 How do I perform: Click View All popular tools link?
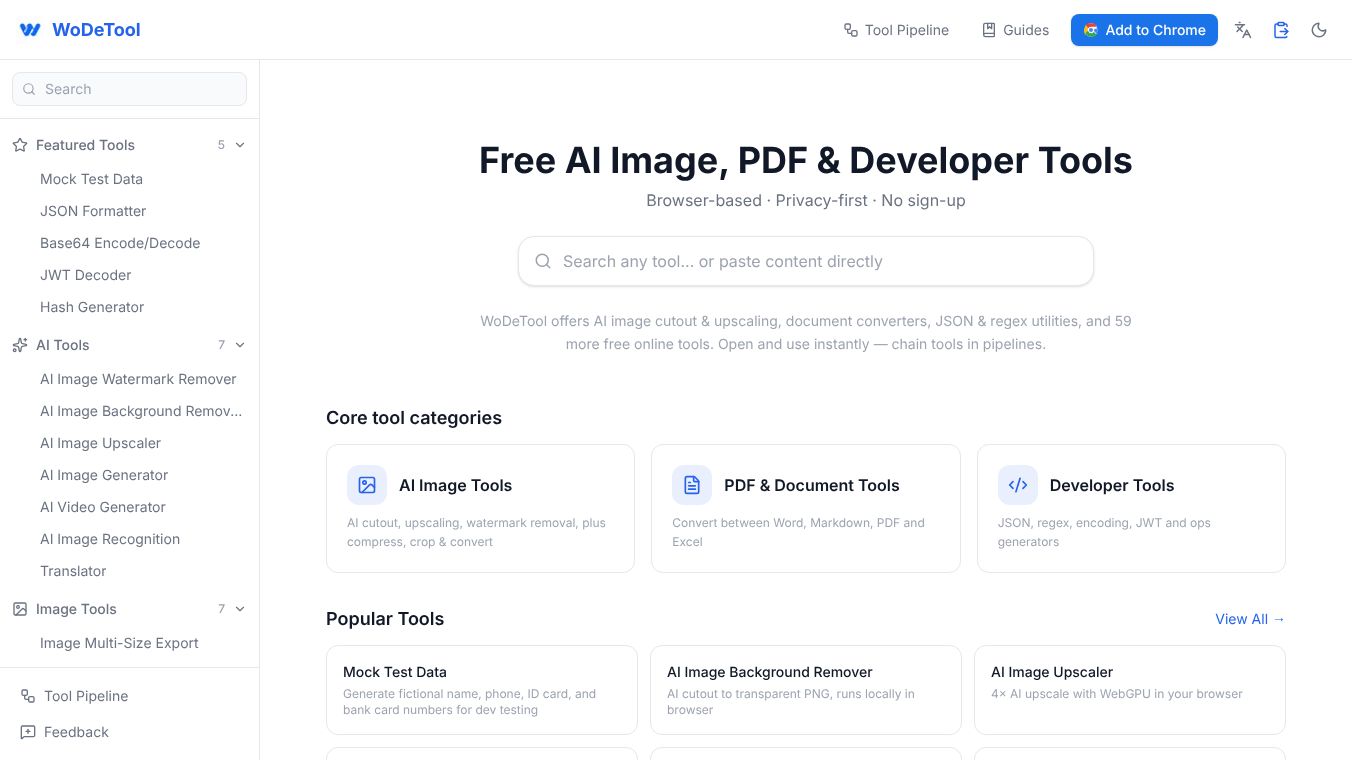[x=1250, y=619]
